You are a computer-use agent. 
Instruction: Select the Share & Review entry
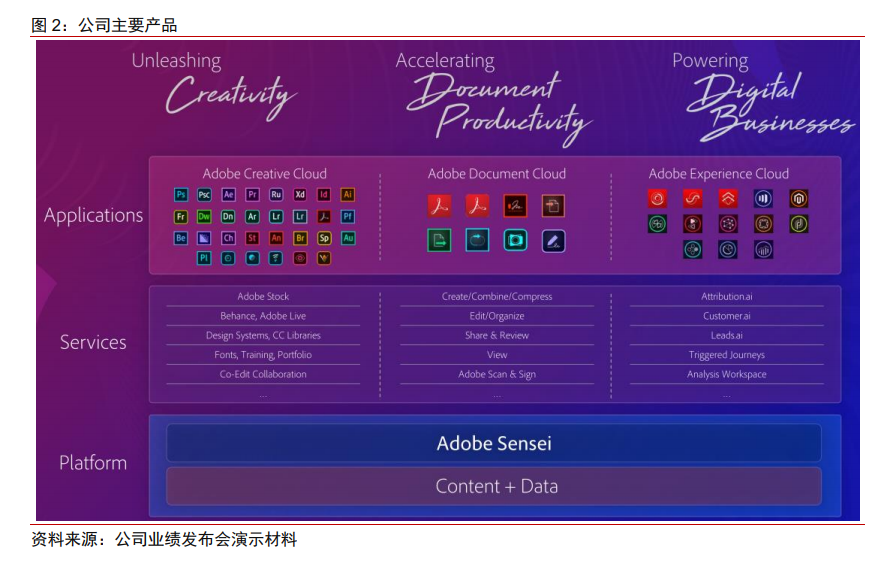(497, 335)
